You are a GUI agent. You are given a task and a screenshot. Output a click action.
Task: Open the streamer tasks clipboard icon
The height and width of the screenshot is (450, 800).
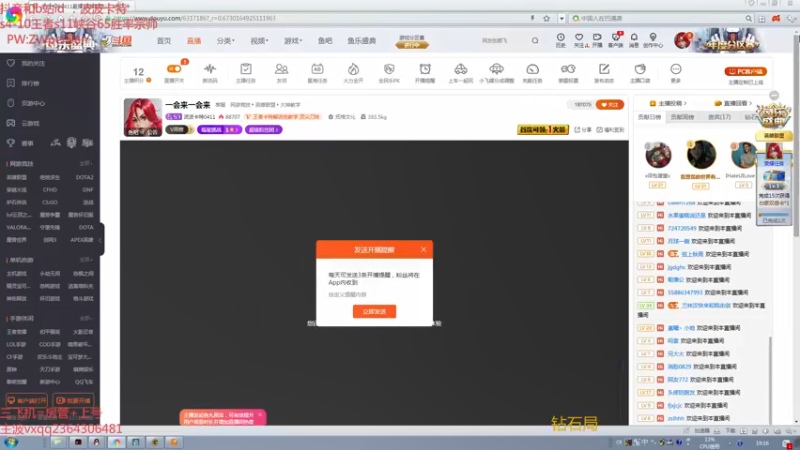click(x=245, y=69)
